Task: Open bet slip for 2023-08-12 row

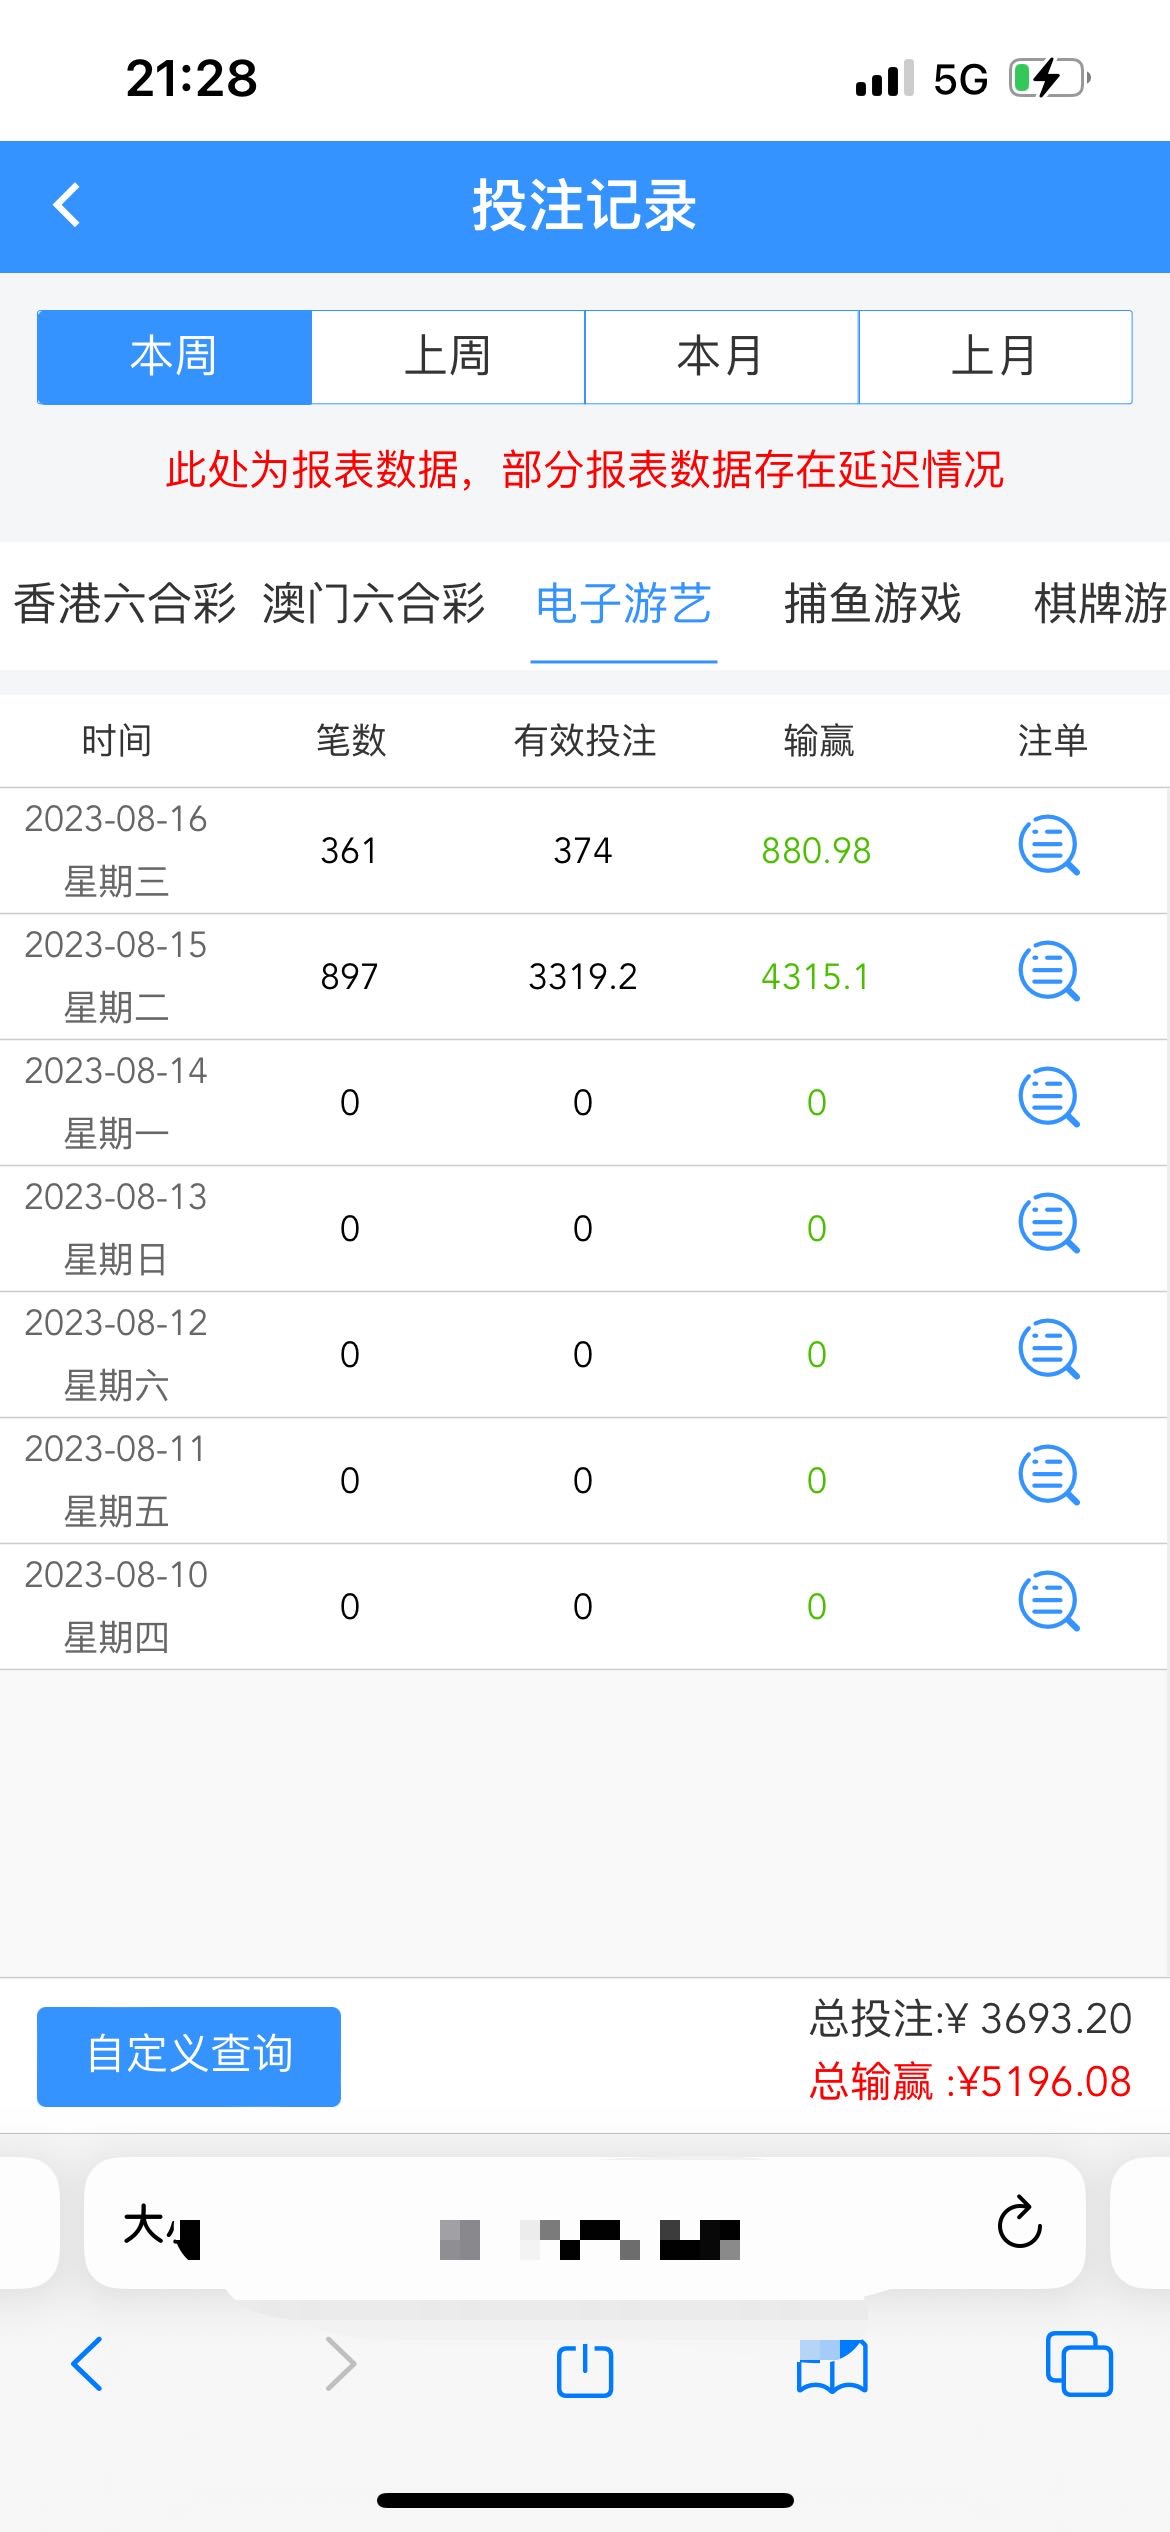Action: coord(1048,1351)
